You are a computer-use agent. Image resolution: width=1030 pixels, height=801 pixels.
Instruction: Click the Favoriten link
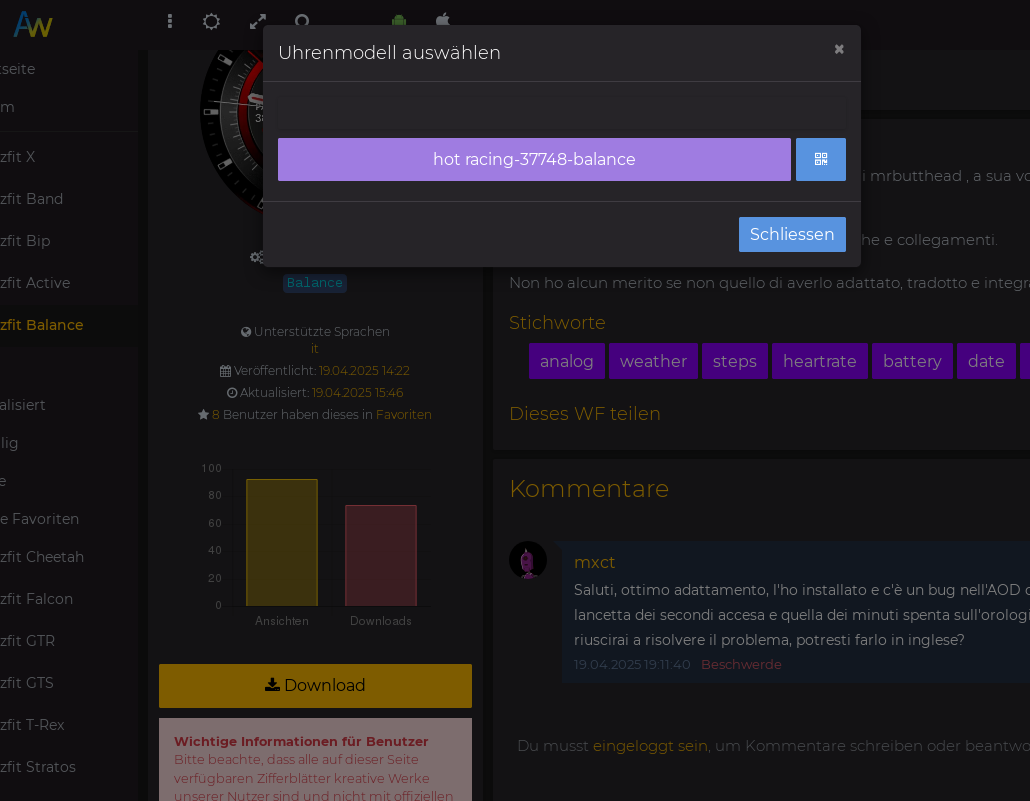[404, 414]
